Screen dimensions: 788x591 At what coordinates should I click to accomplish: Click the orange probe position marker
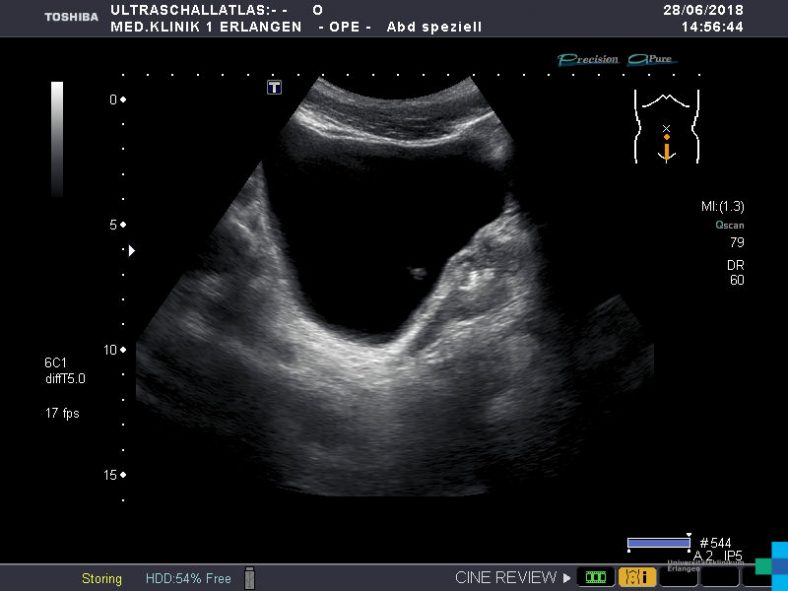tap(666, 147)
